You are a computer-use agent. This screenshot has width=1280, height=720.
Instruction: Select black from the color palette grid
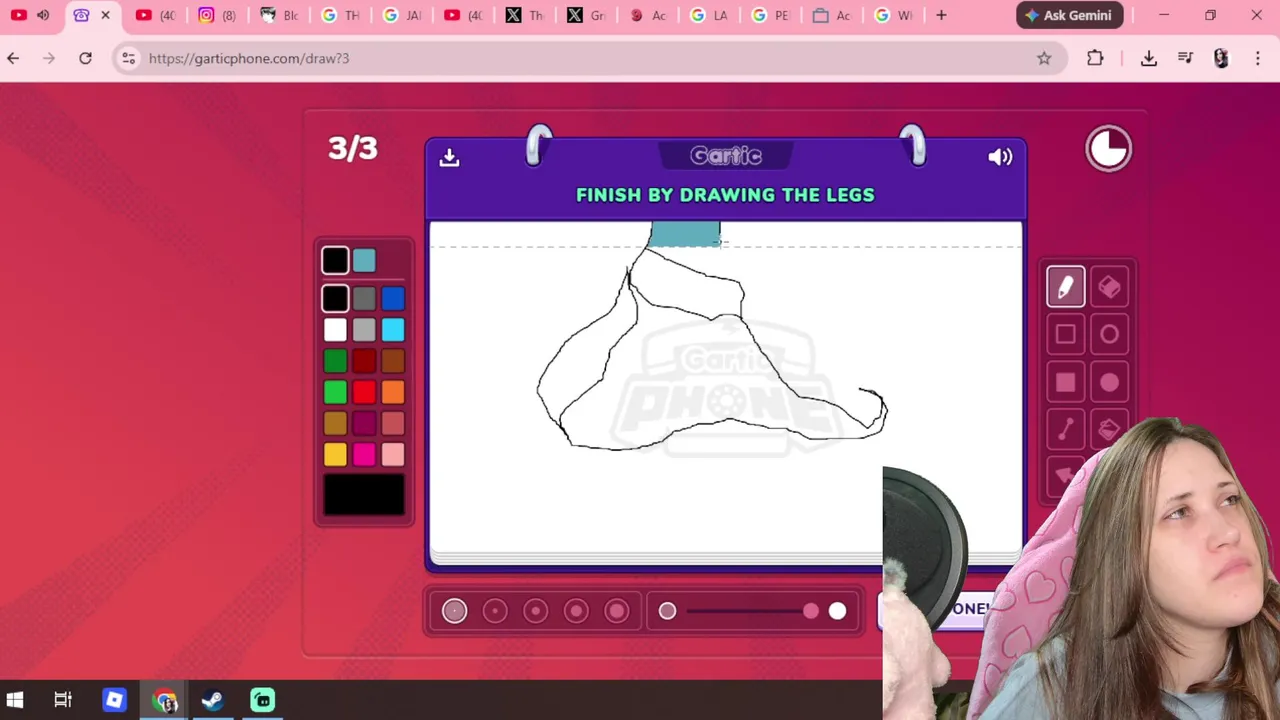(335, 298)
